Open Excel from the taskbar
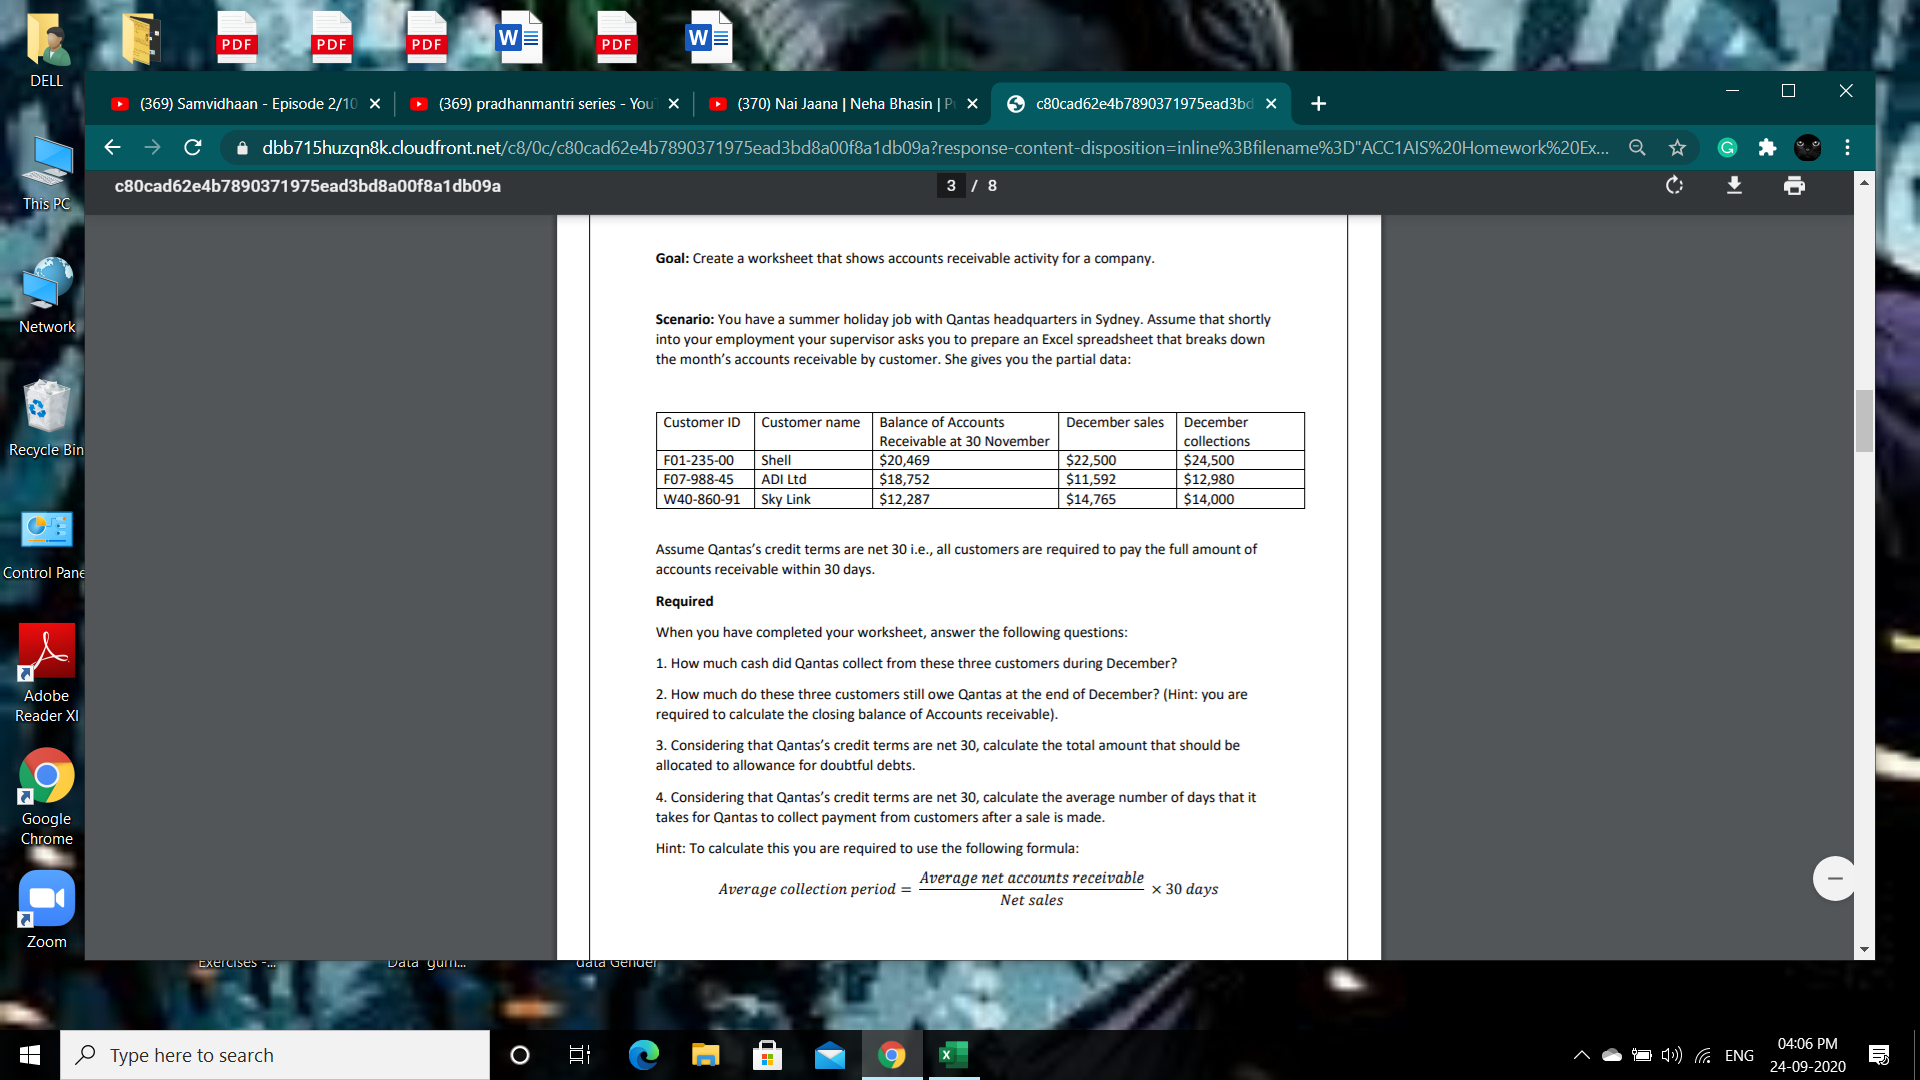 tap(953, 1055)
